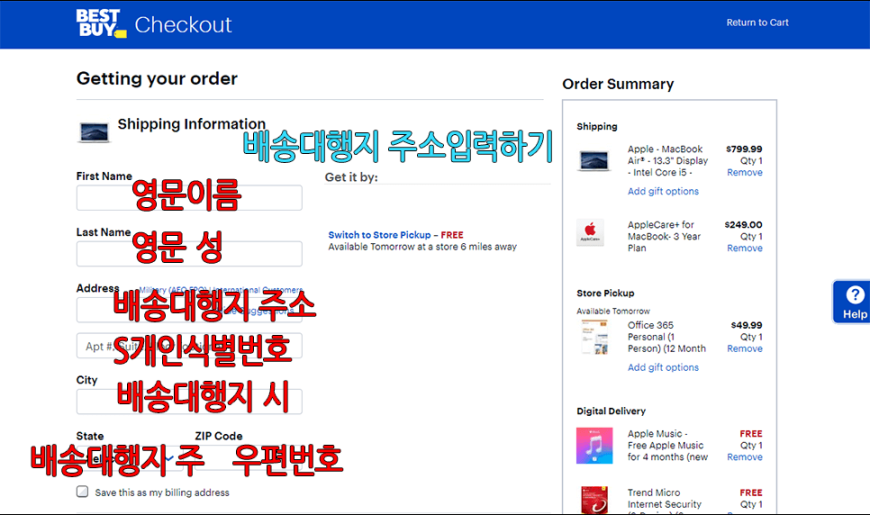Open the State dropdown

pos(130,458)
